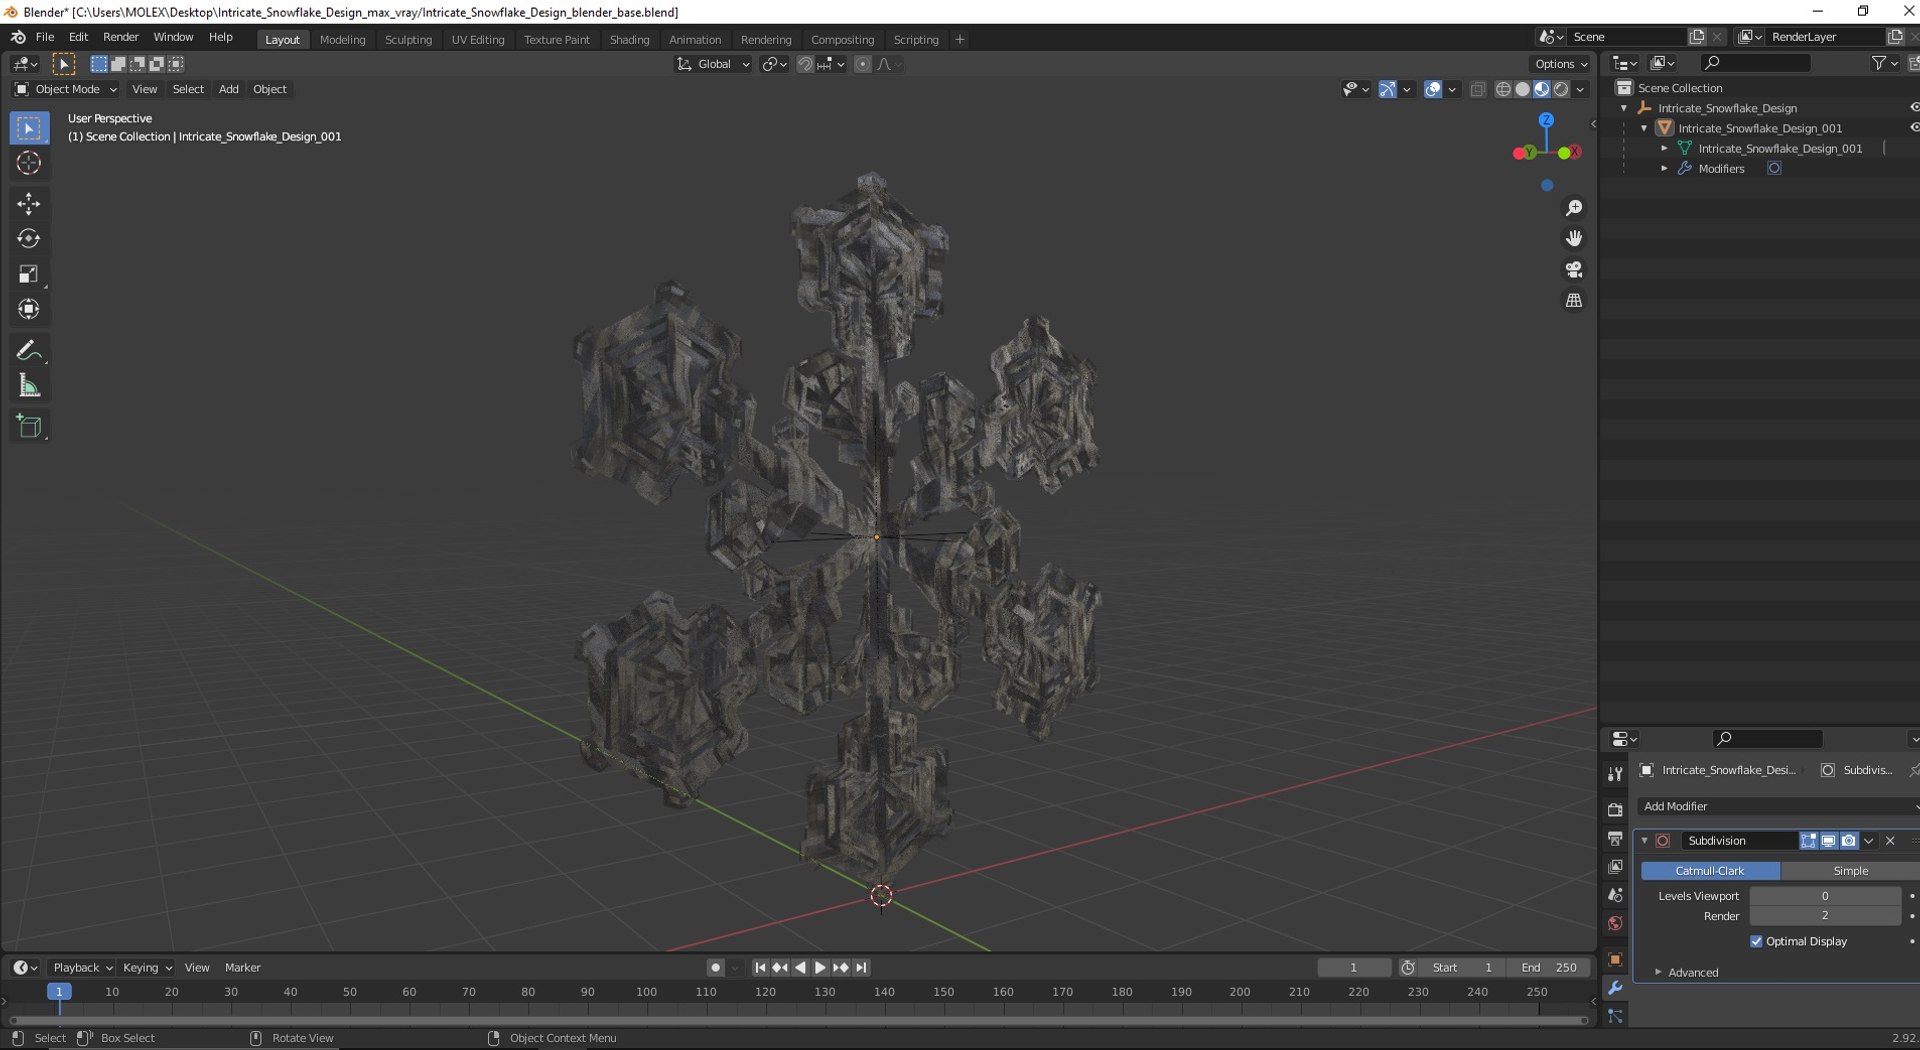Click the Render levels value field
This screenshot has height=1050, width=1920.
[1825, 916]
